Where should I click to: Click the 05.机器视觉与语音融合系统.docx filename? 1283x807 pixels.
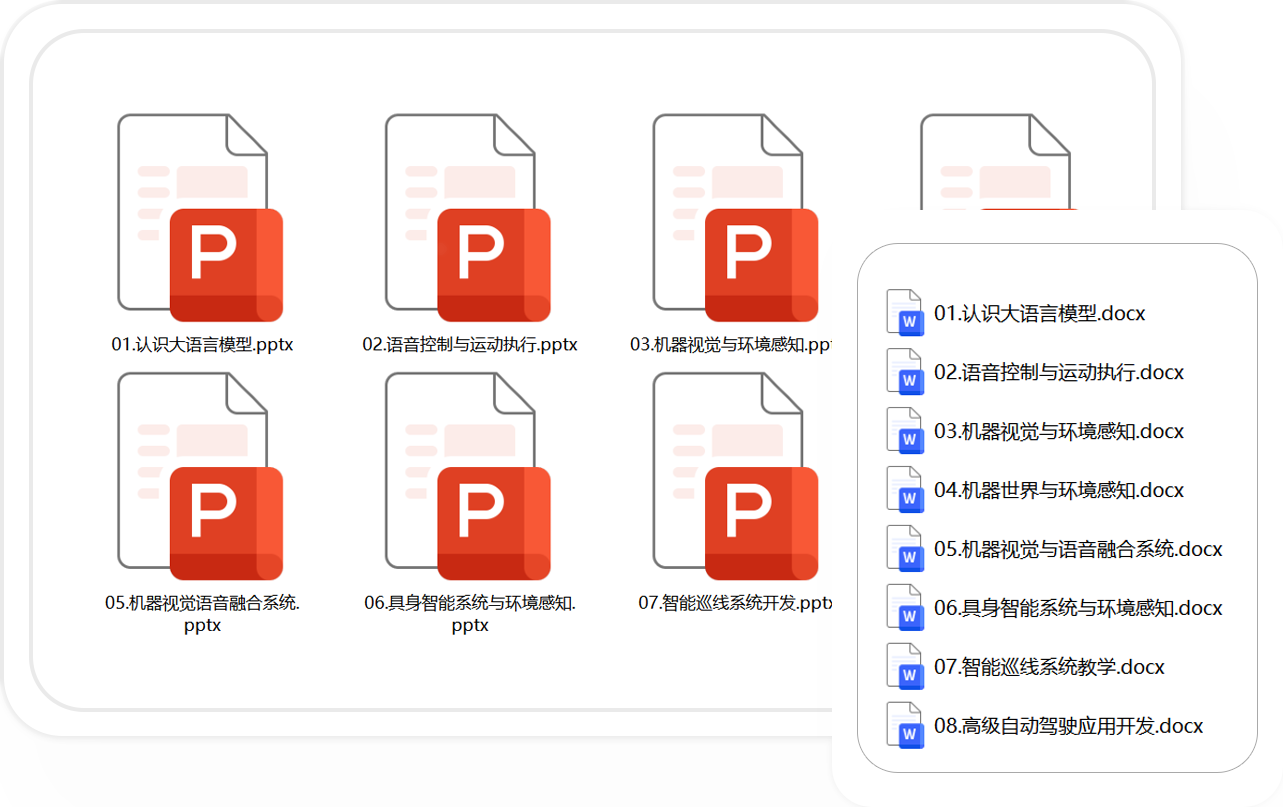pyautogui.click(x=1077, y=549)
